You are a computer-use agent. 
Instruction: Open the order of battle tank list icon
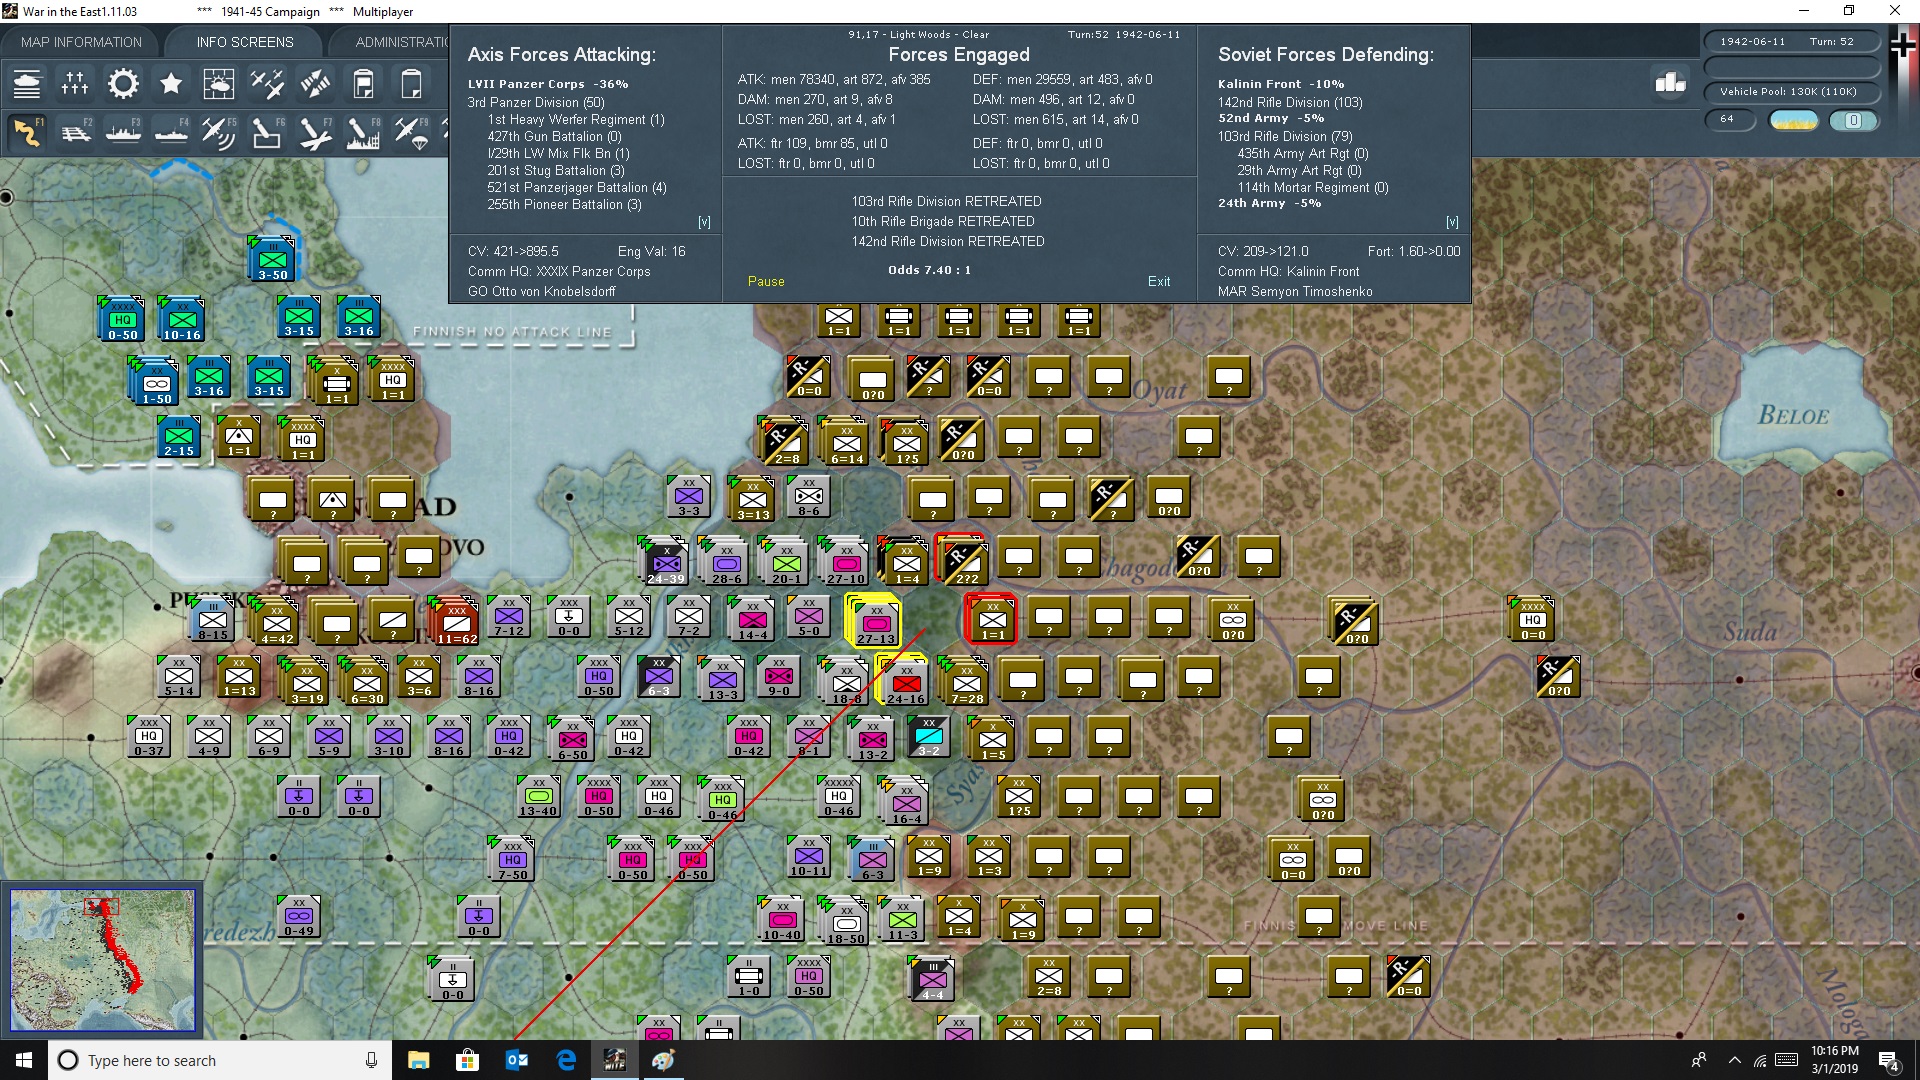(x=27, y=83)
